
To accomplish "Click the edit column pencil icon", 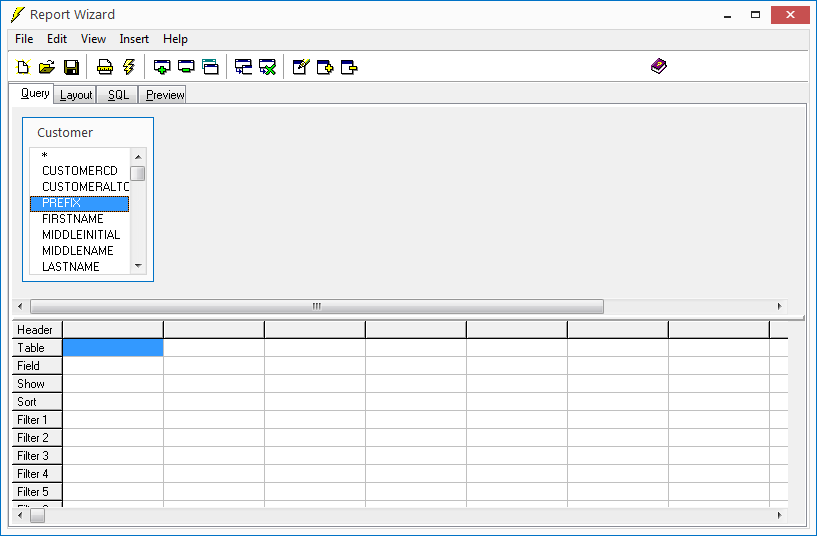I will 301,67.
